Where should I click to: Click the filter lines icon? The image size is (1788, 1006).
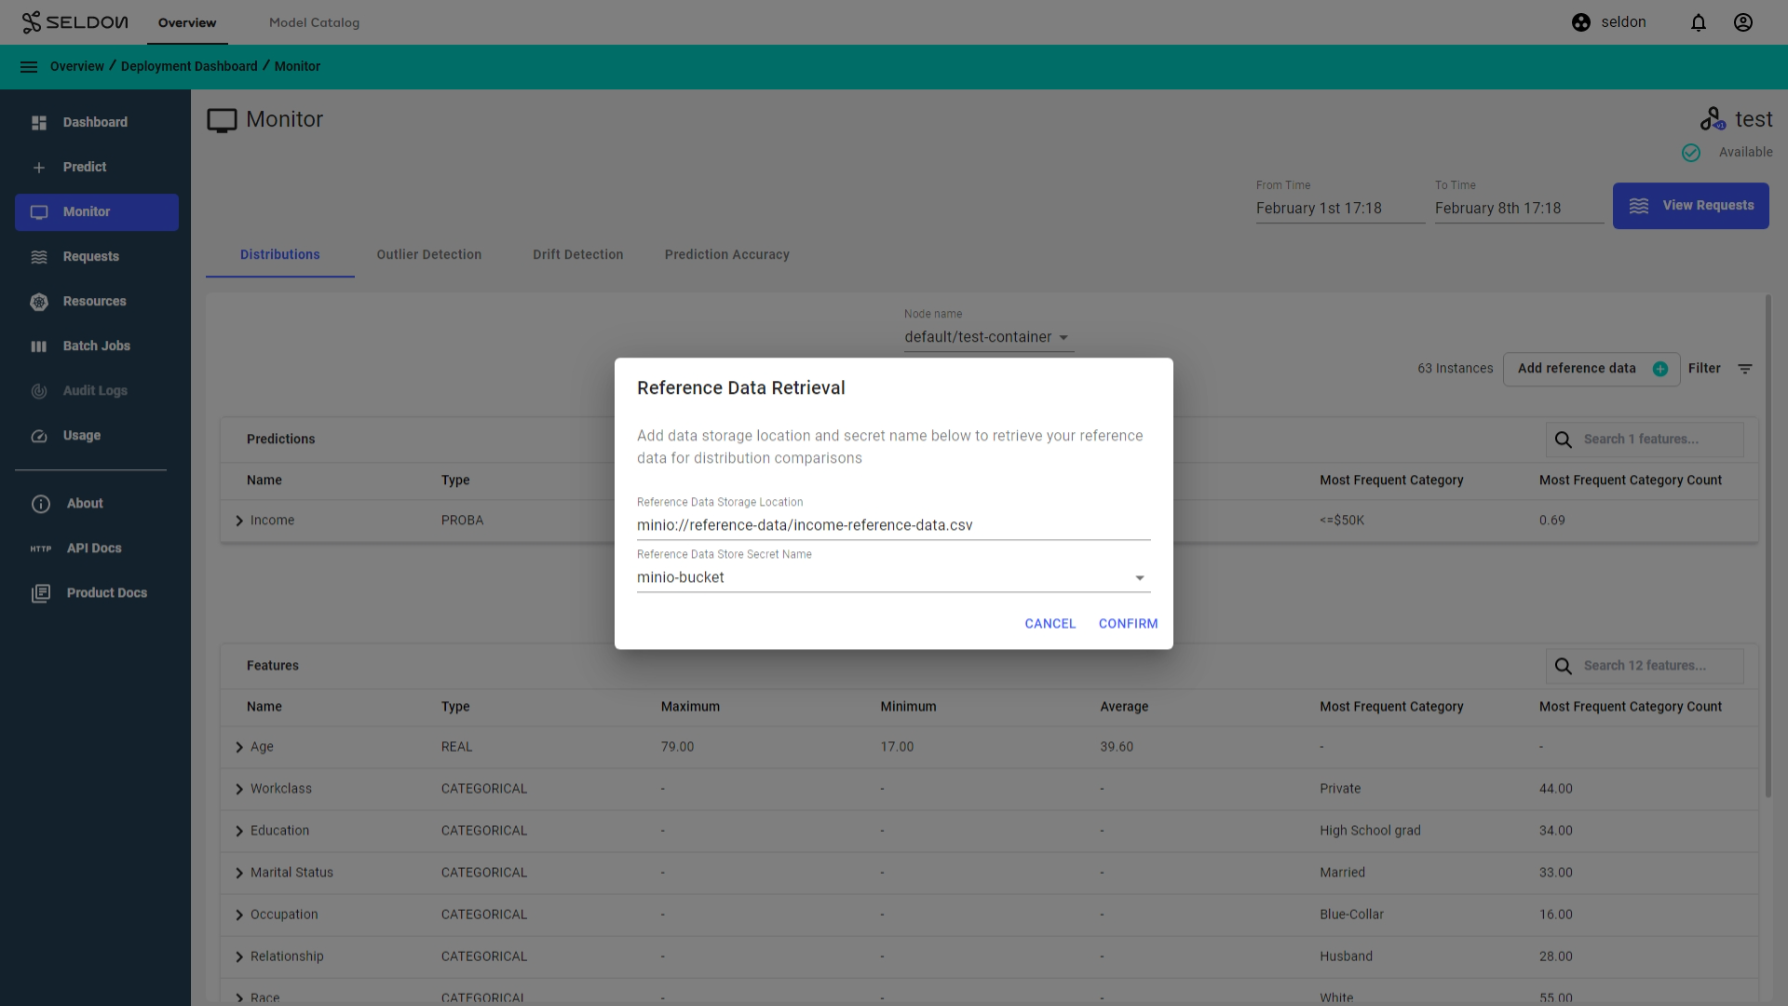coord(1745,369)
